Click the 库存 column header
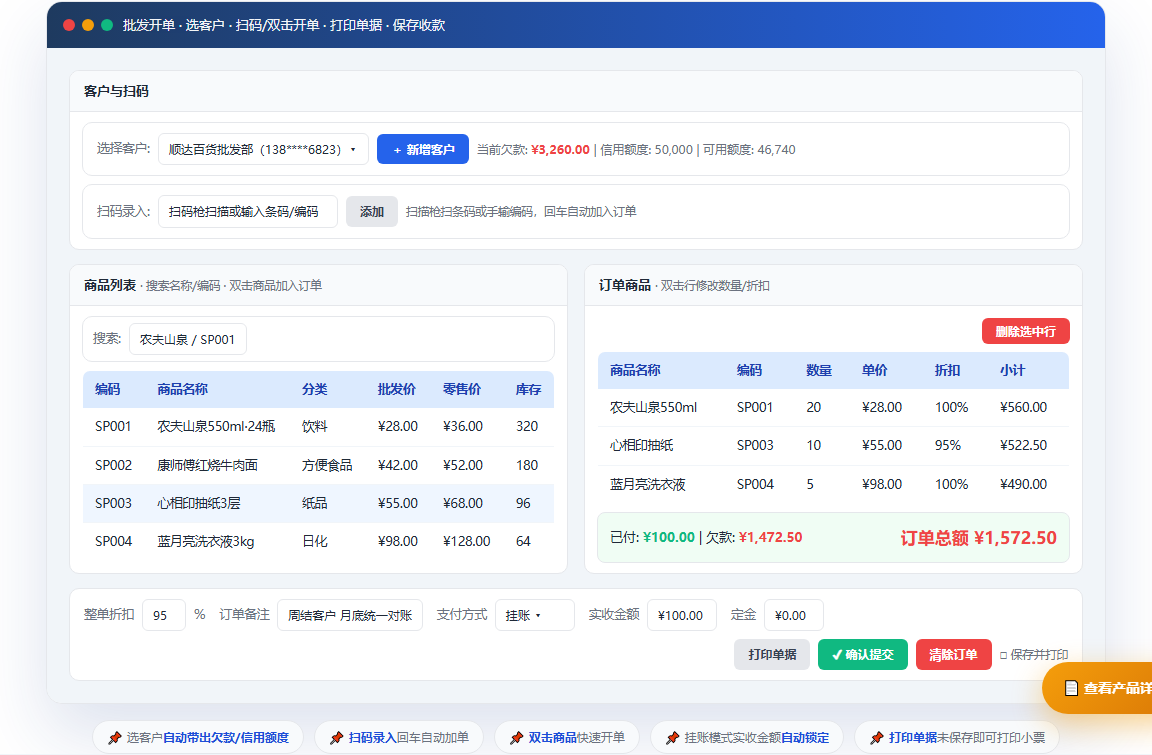The height and width of the screenshot is (755, 1152). 528,389
